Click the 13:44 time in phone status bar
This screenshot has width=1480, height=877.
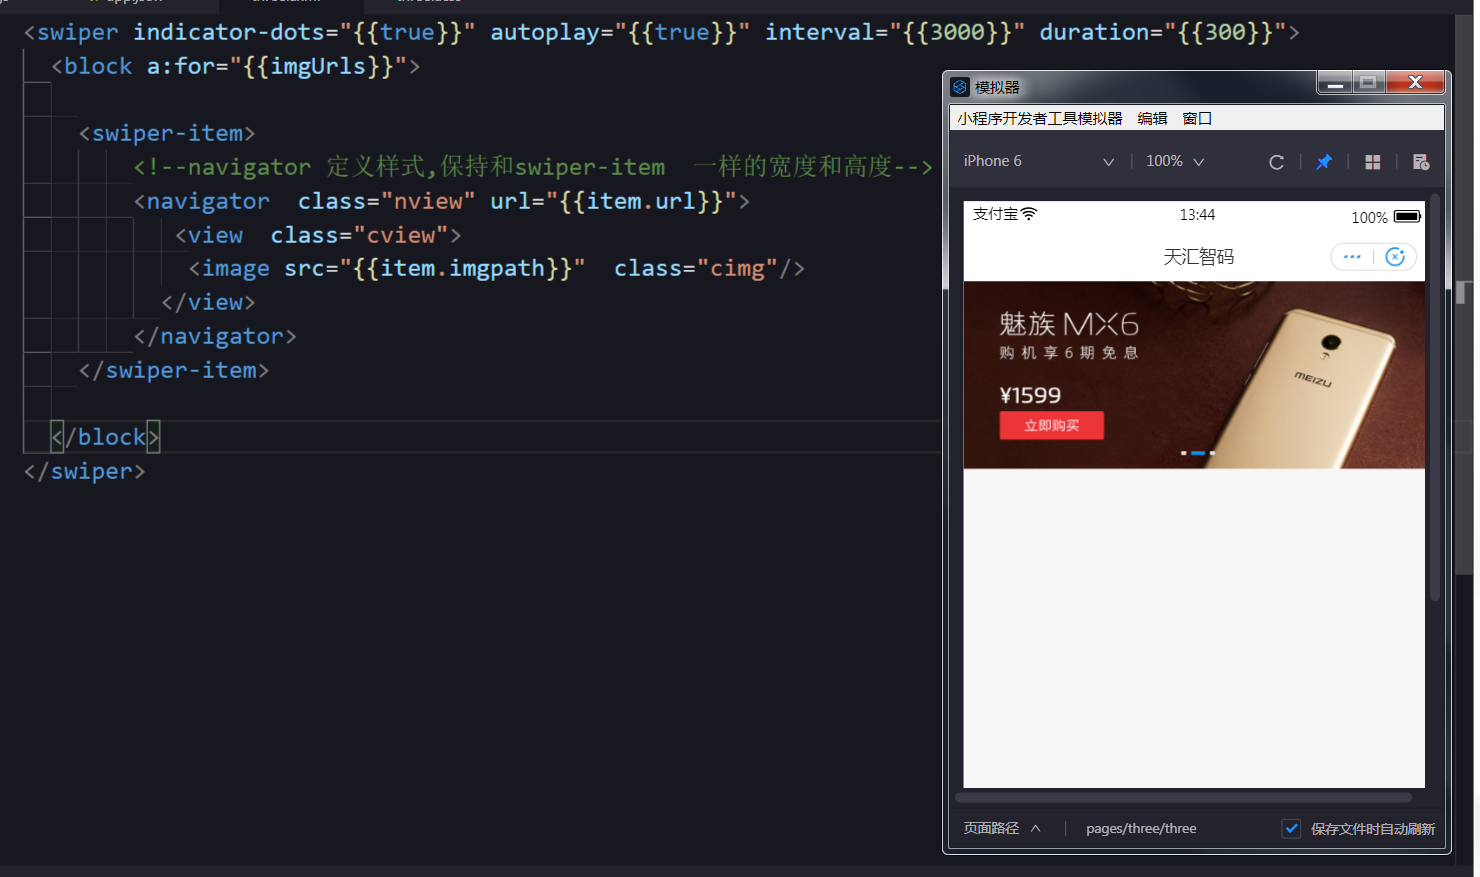click(1197, 215)
